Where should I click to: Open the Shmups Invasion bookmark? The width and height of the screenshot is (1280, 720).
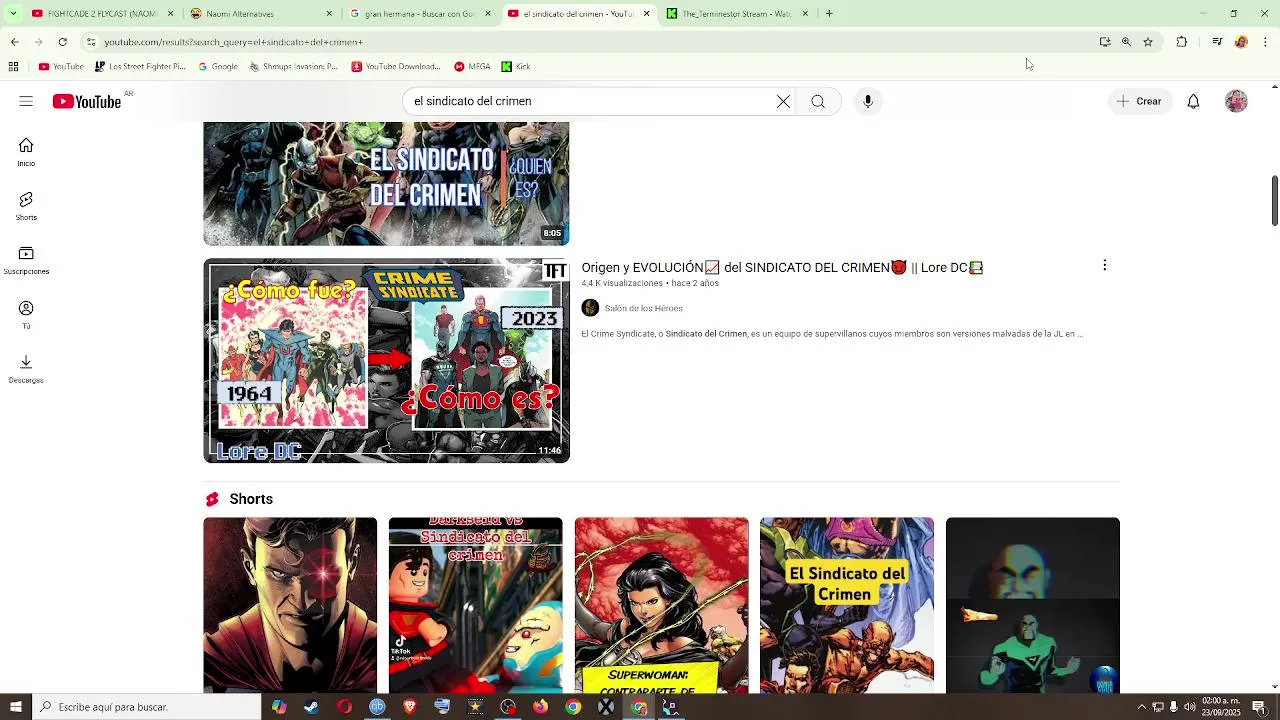point(293,67)
